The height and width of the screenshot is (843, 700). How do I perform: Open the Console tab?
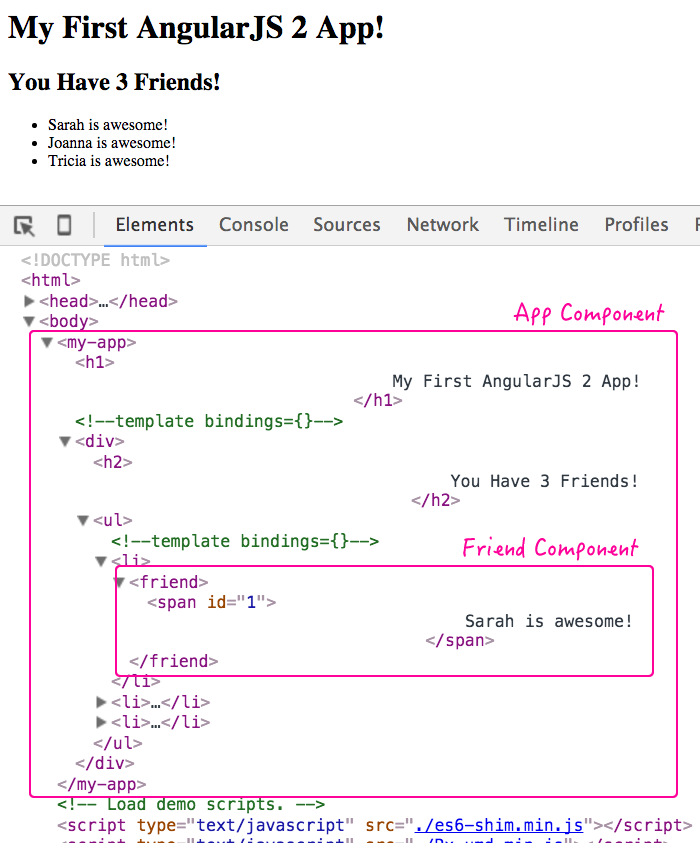coord(254,225)
